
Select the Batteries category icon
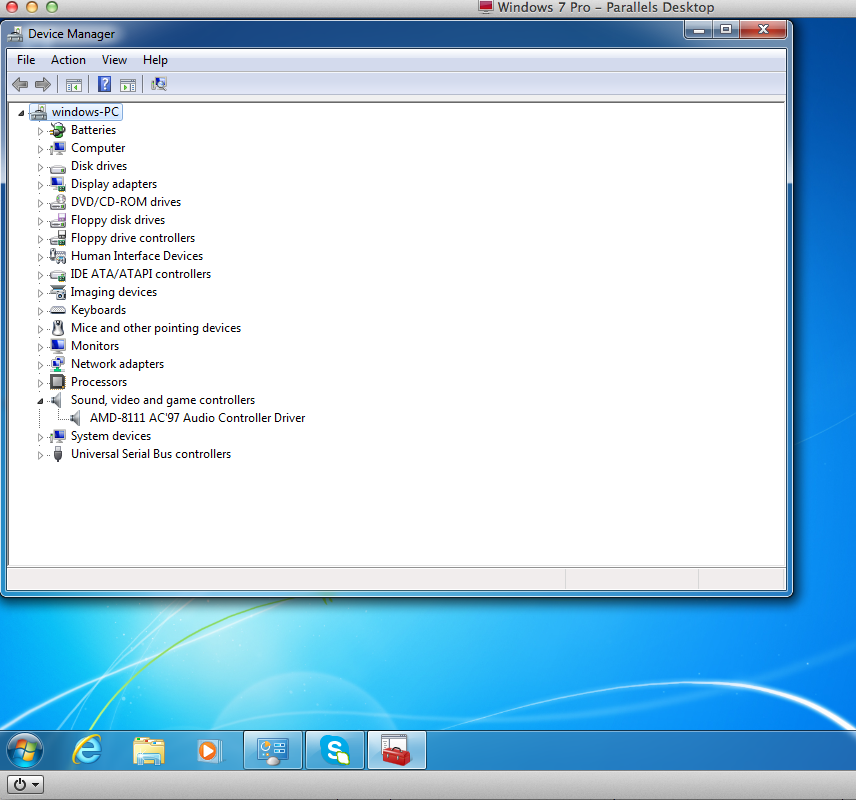point(57,130)
